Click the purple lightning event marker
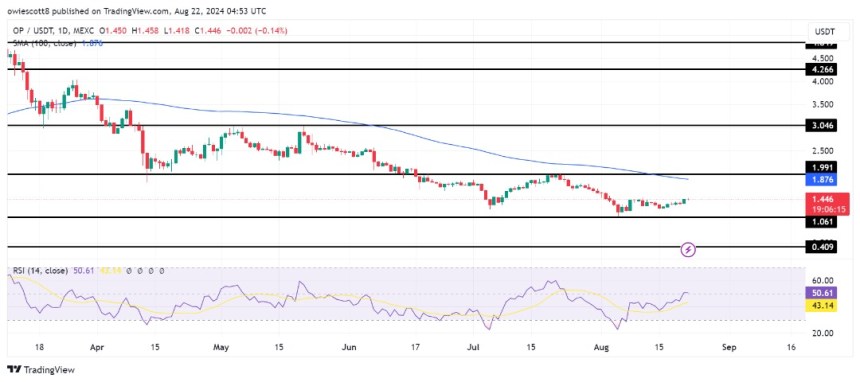This screenshot has width=860, height=382. point(688,250)
